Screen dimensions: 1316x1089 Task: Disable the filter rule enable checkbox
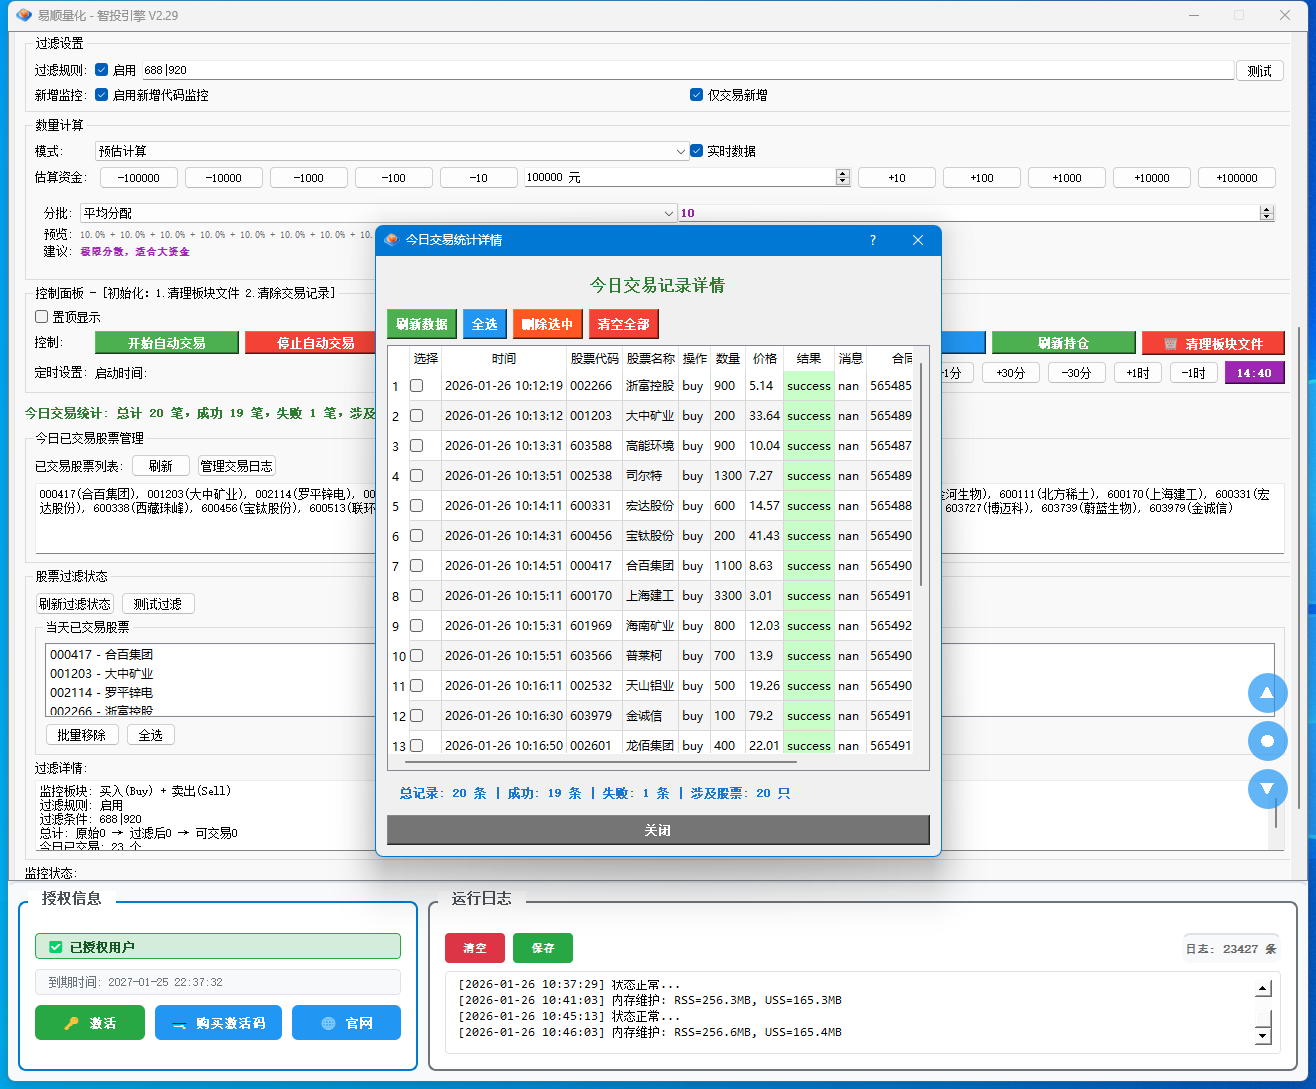102,70
